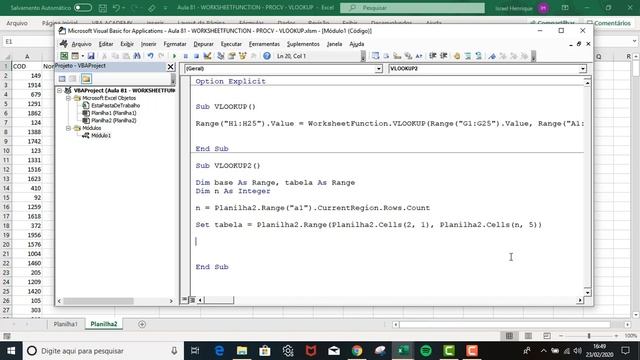The width and height of the screenshot is (640, 360).
Task: Open the Insert UserForm dropdown arrow
Action: [82, 56]
